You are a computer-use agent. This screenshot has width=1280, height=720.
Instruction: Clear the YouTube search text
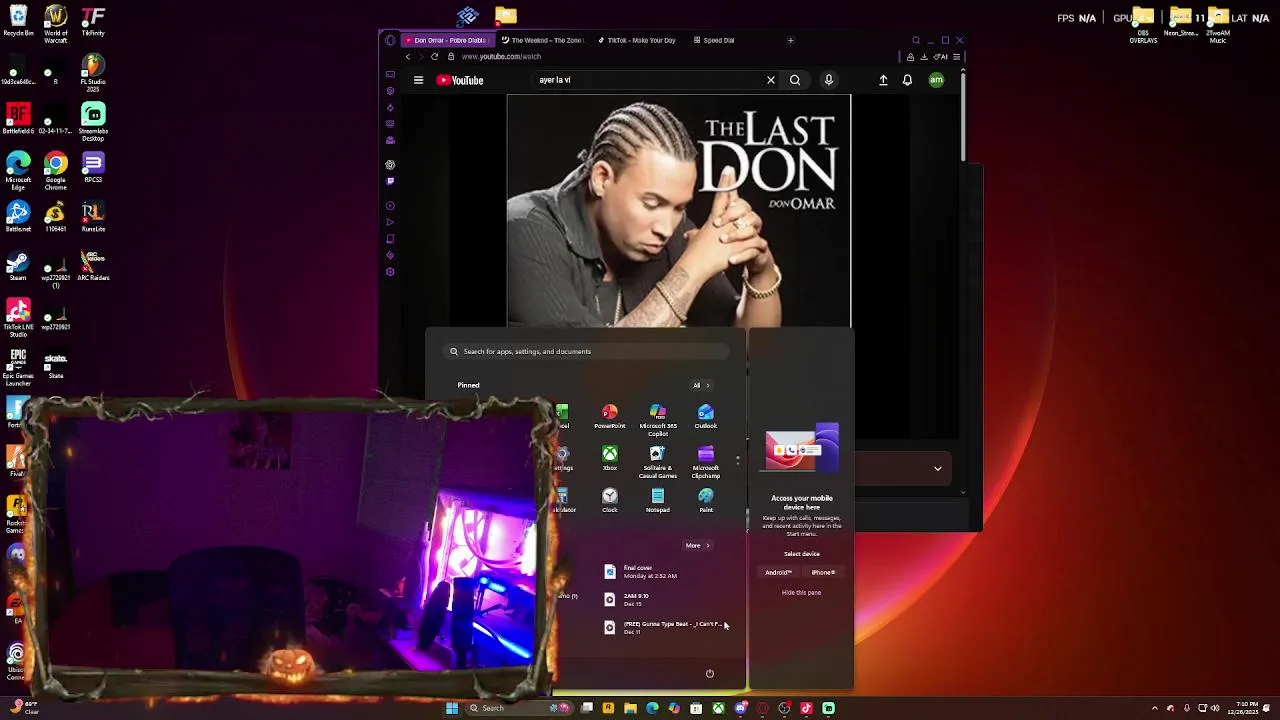point(771,80)
